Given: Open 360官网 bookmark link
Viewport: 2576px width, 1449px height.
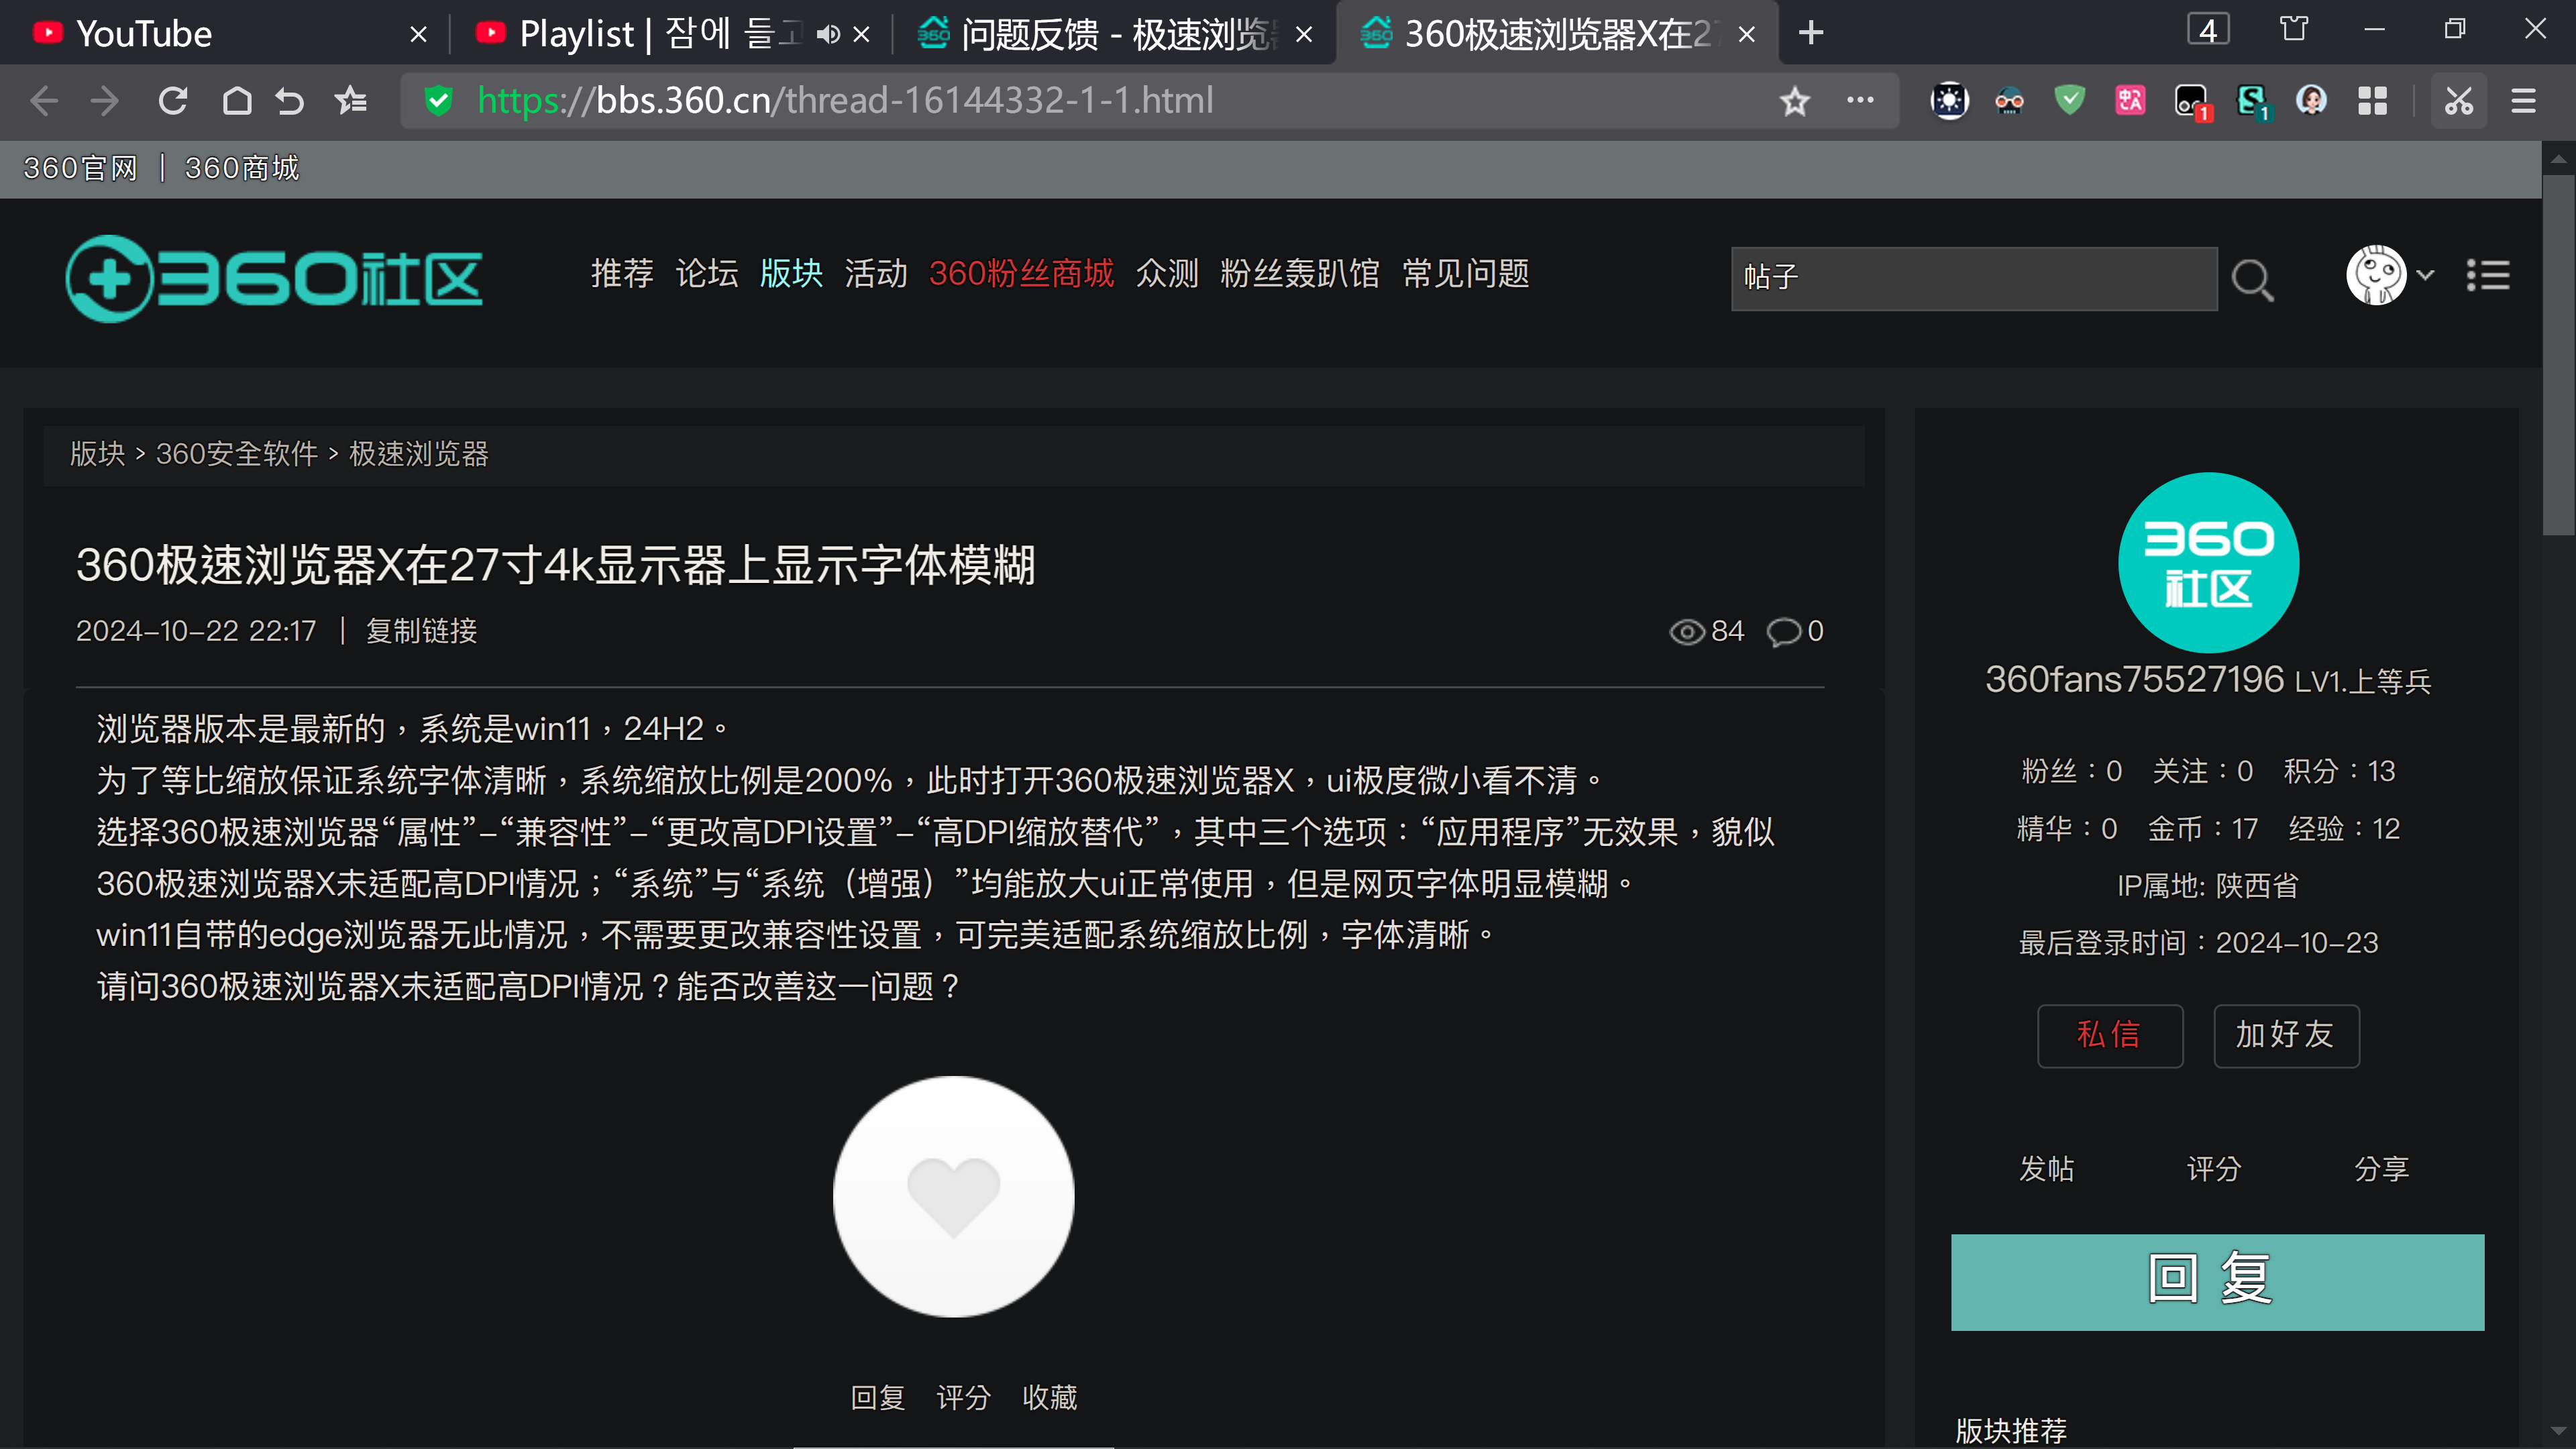Looking at the screenshot, I should (x=81, y=168).
